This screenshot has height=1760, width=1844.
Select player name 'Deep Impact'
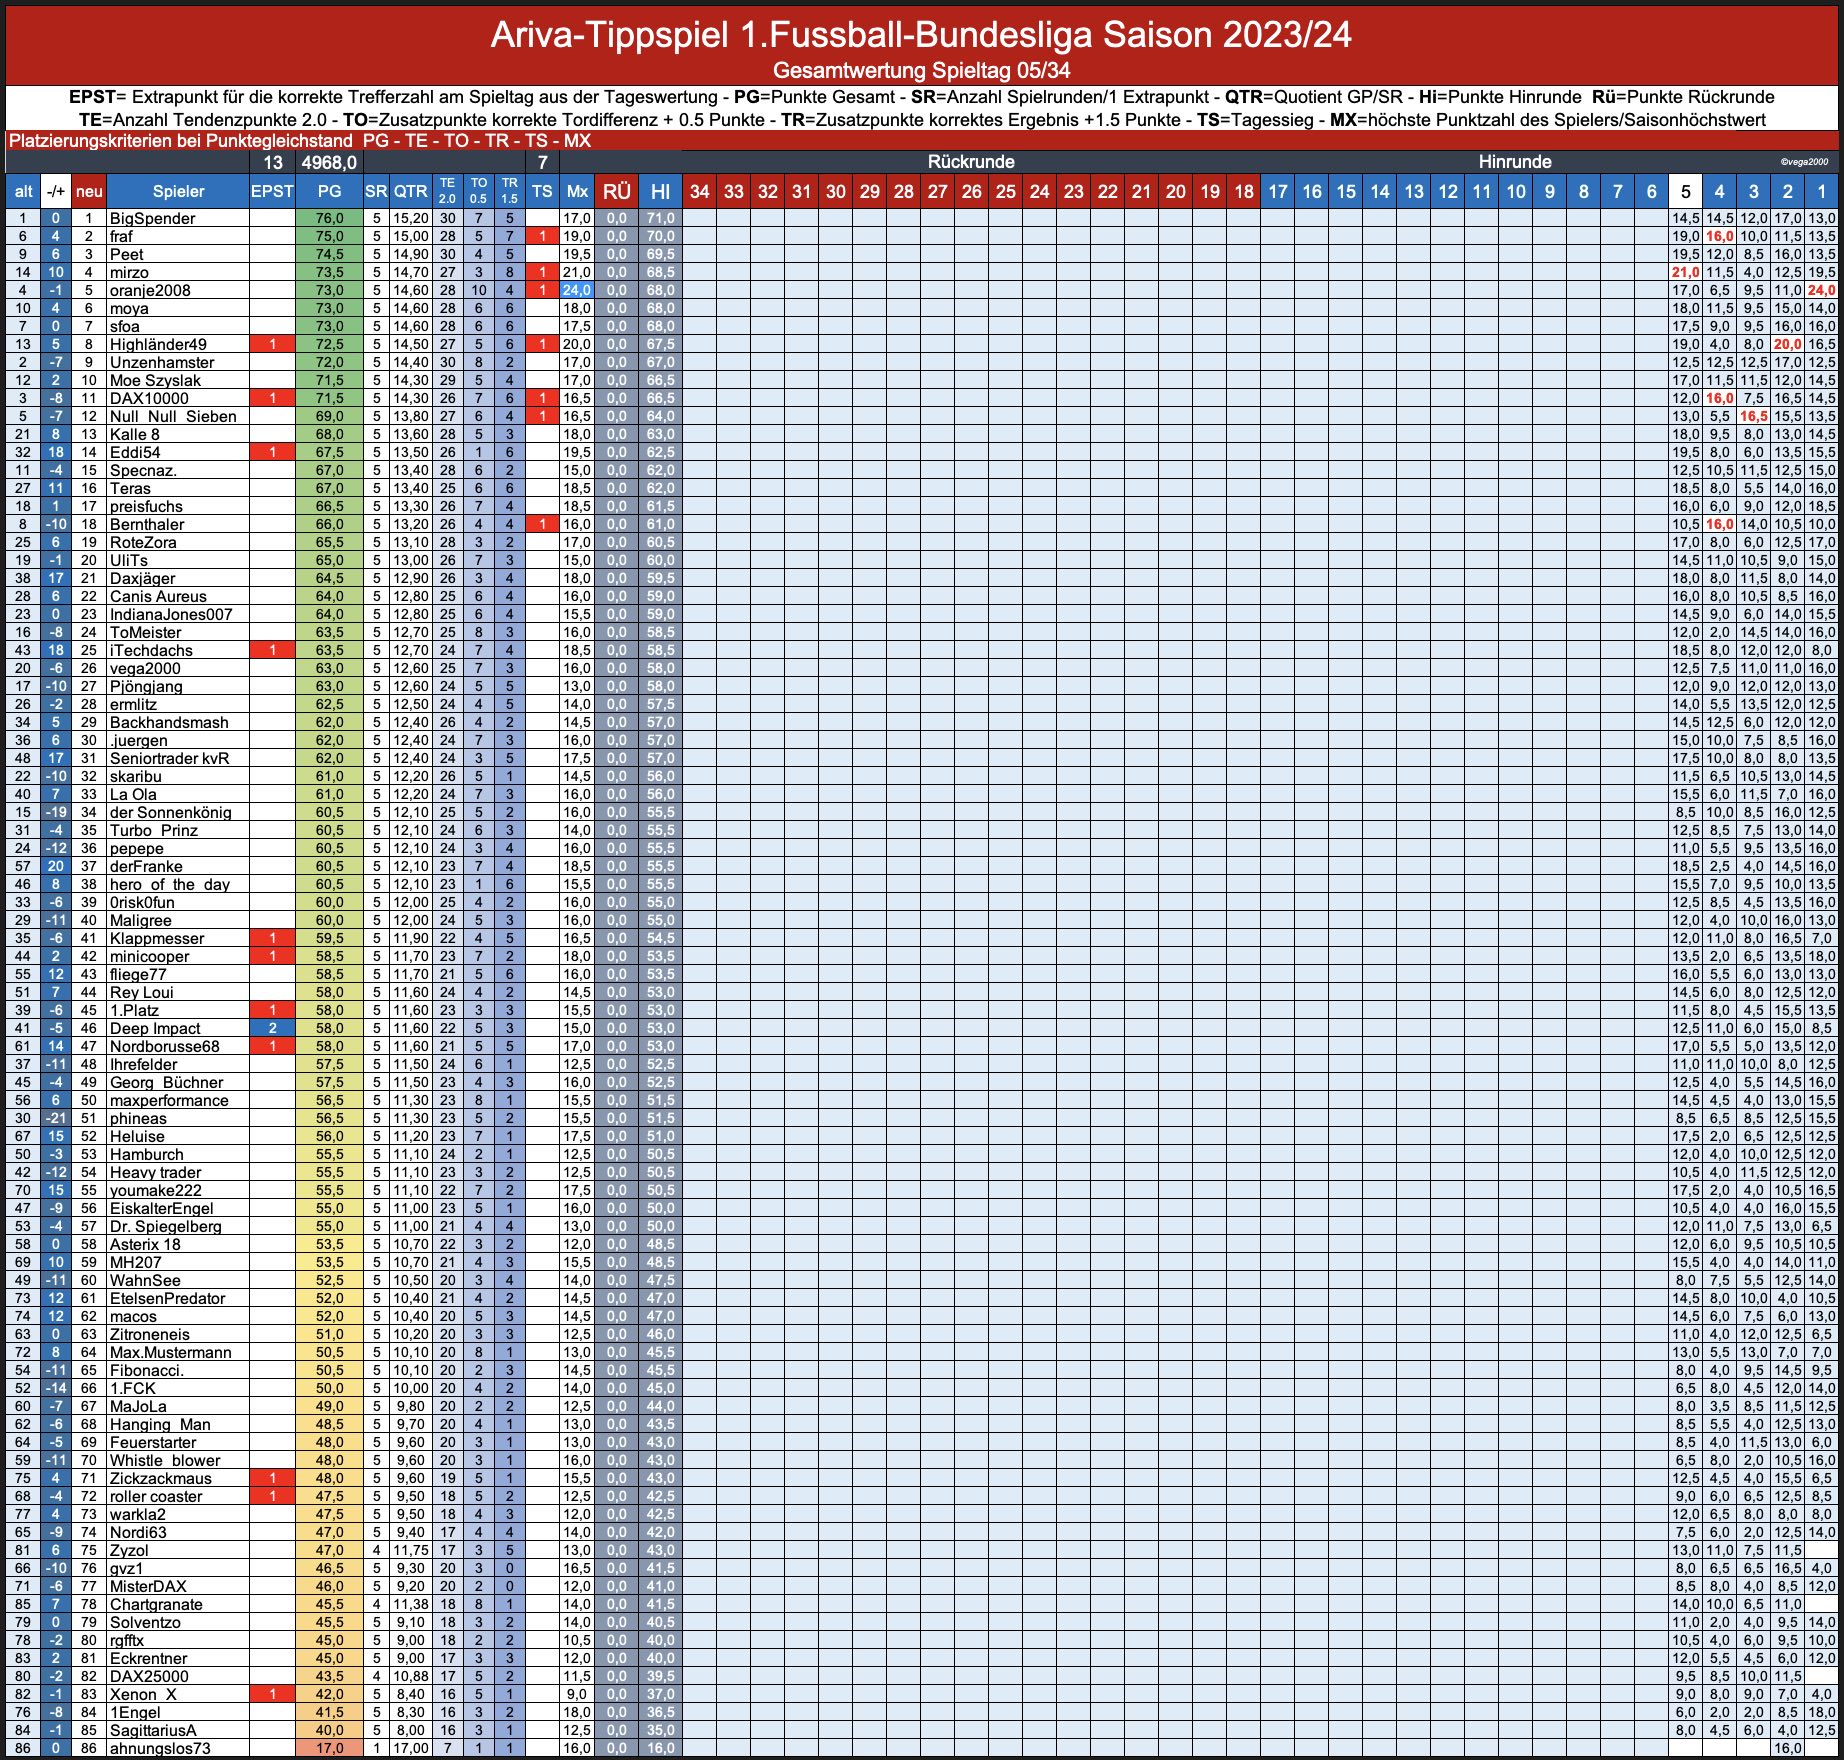click(x=155, y=1028)
